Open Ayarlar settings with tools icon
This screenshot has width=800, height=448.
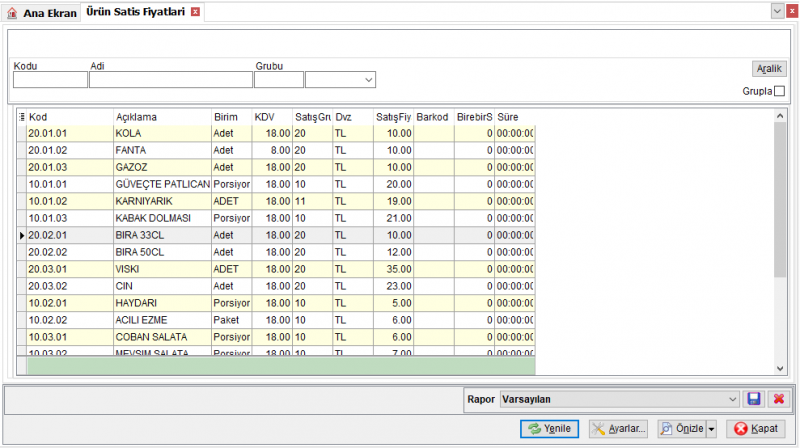[618, 429]
